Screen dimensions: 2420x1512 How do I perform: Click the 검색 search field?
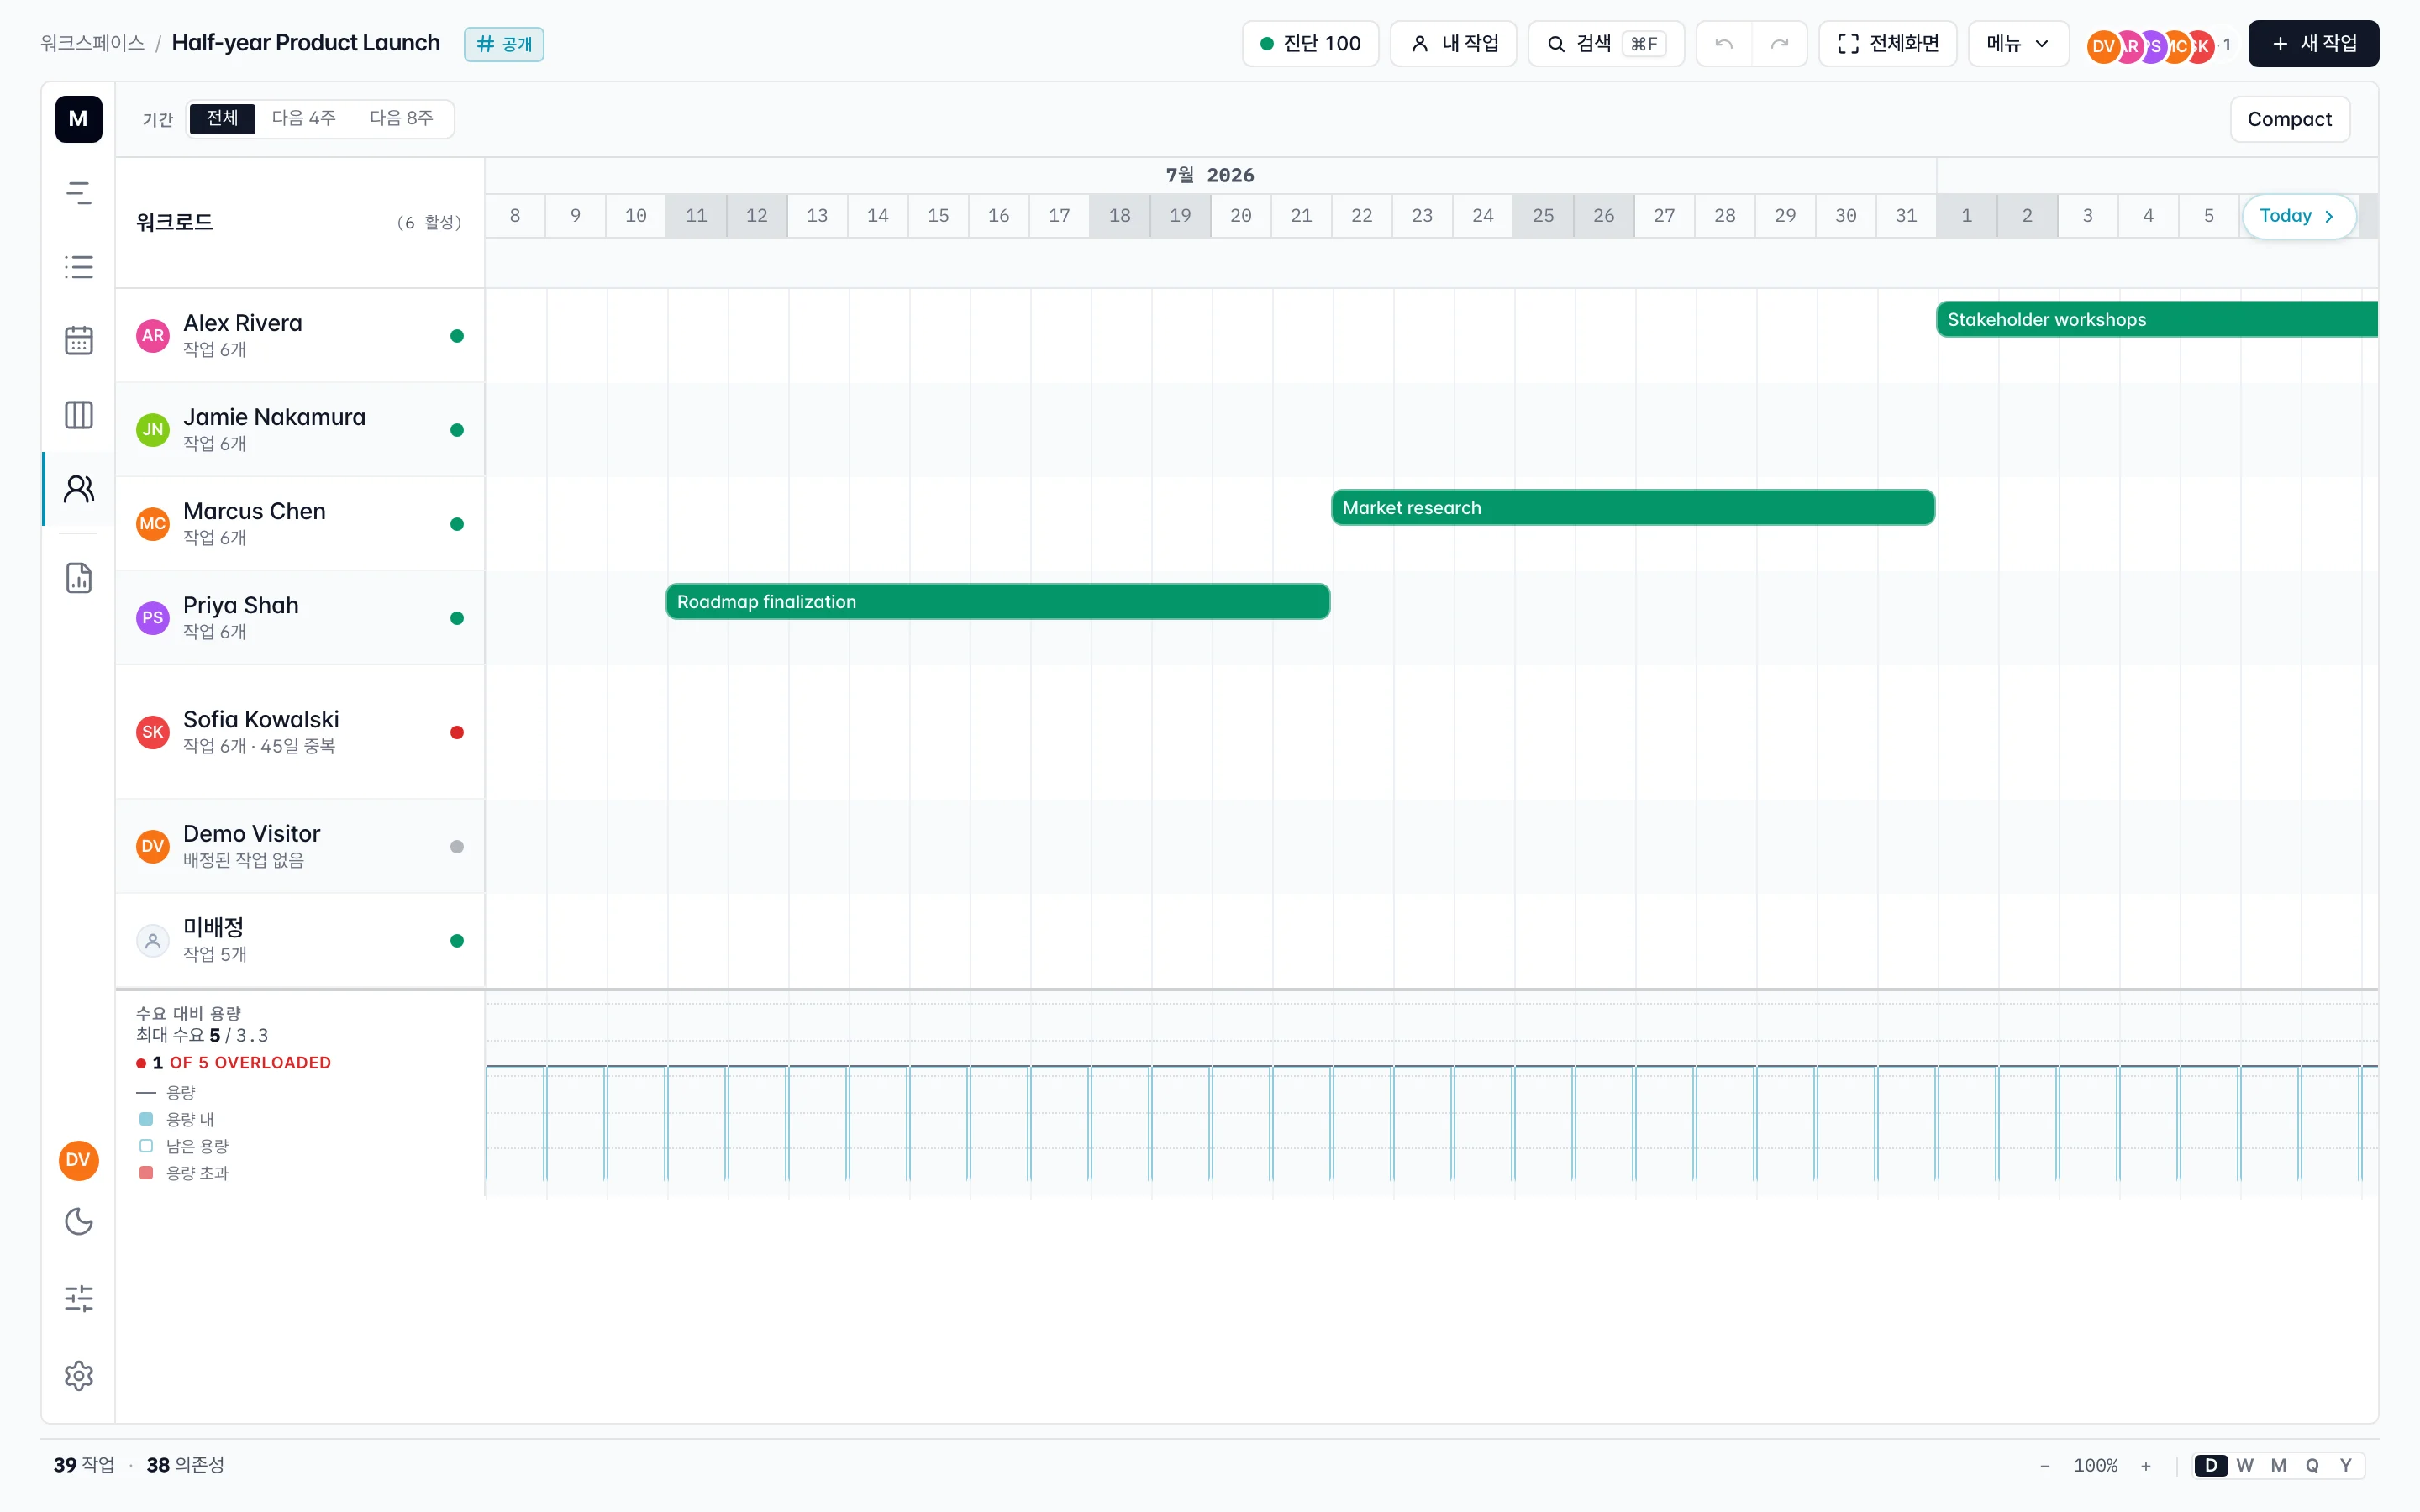click(1606, 44)
